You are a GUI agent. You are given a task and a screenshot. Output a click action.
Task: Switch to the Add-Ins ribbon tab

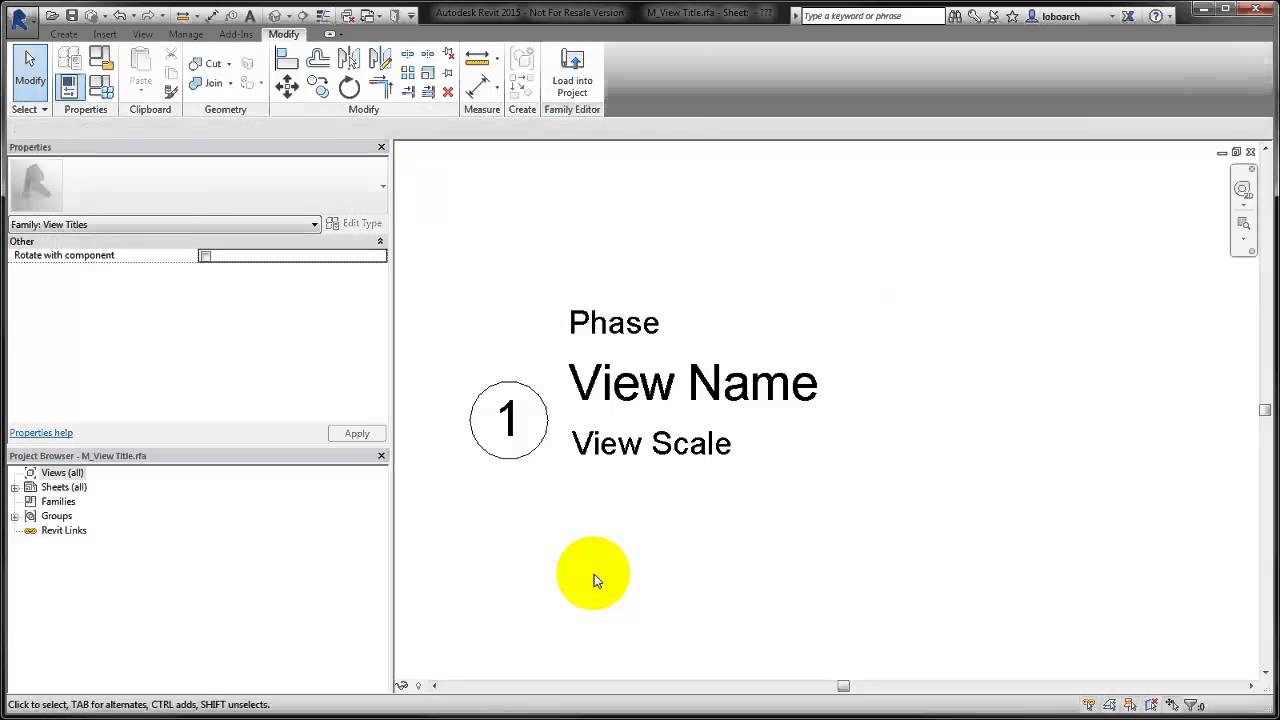pyautogui.click(x=236, y=34)
